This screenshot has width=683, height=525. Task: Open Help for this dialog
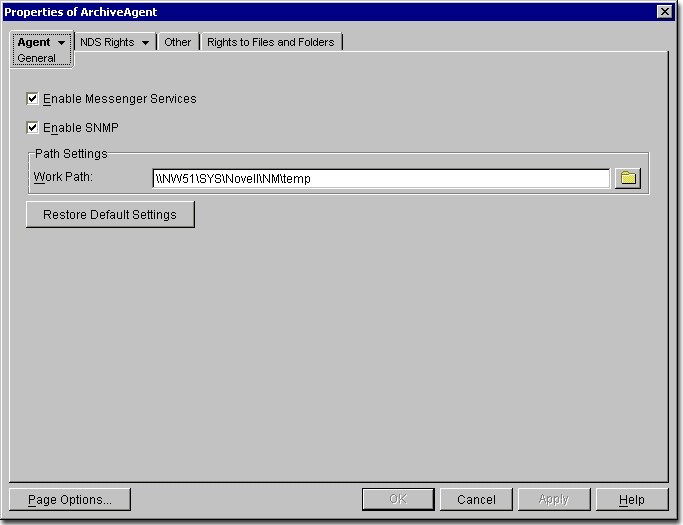point(632,499)
